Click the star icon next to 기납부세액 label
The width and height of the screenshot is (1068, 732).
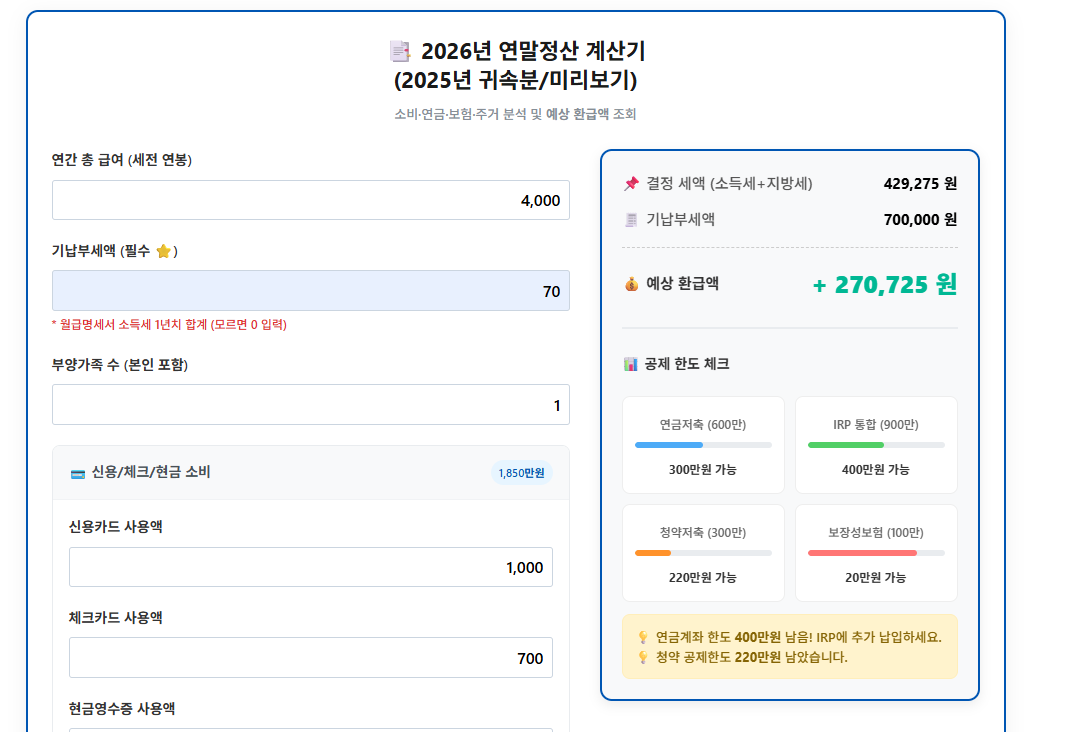[x=163, y=251]
